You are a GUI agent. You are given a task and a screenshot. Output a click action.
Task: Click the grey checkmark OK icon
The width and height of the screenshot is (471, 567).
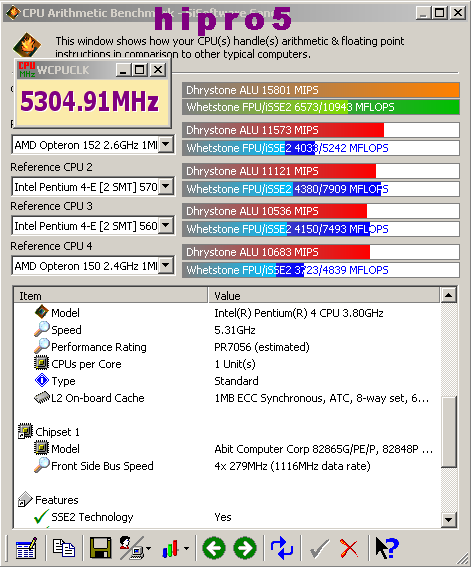coord(319,549)
